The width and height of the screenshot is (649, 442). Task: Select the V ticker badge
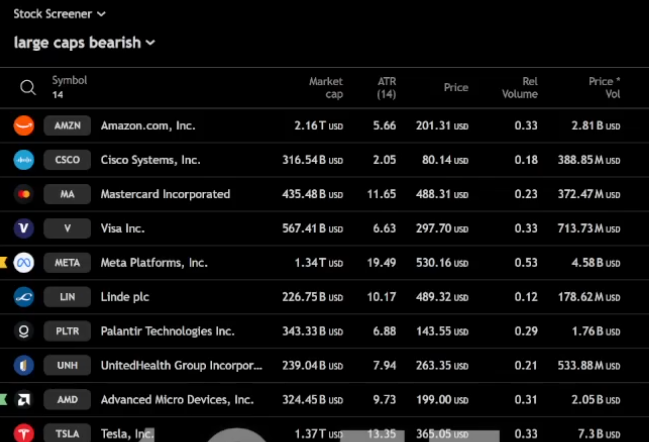67,228
